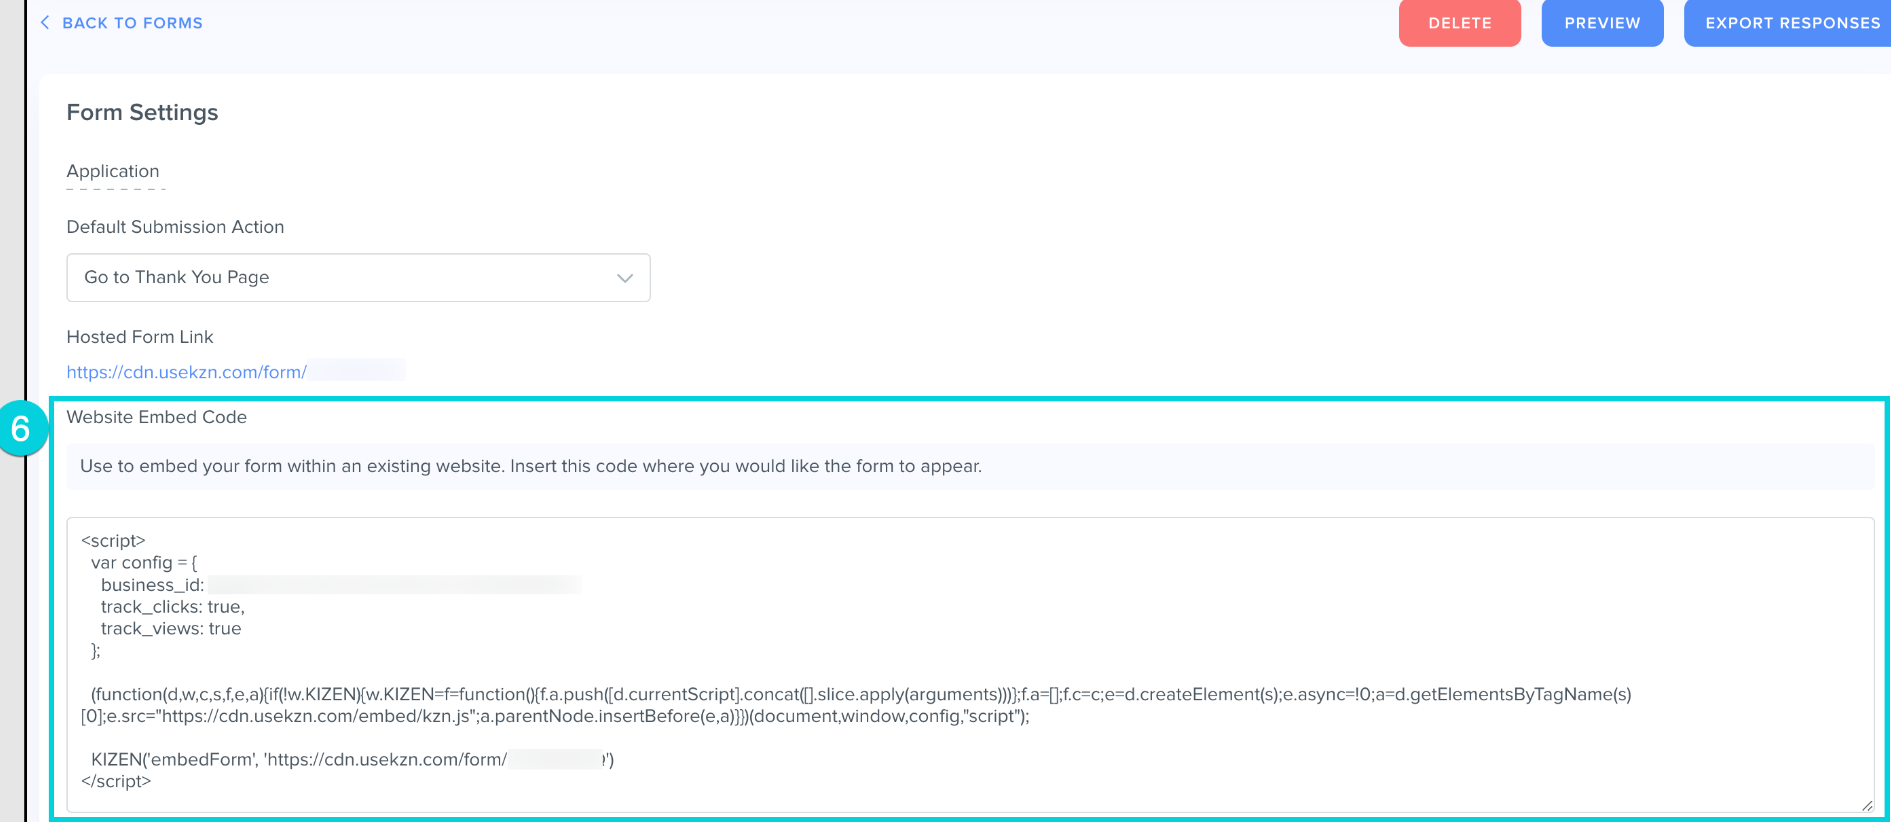Viewport: 1891px width, 822px height.
Task: Click the back chevron arrow icon
Action: [44, 22]
